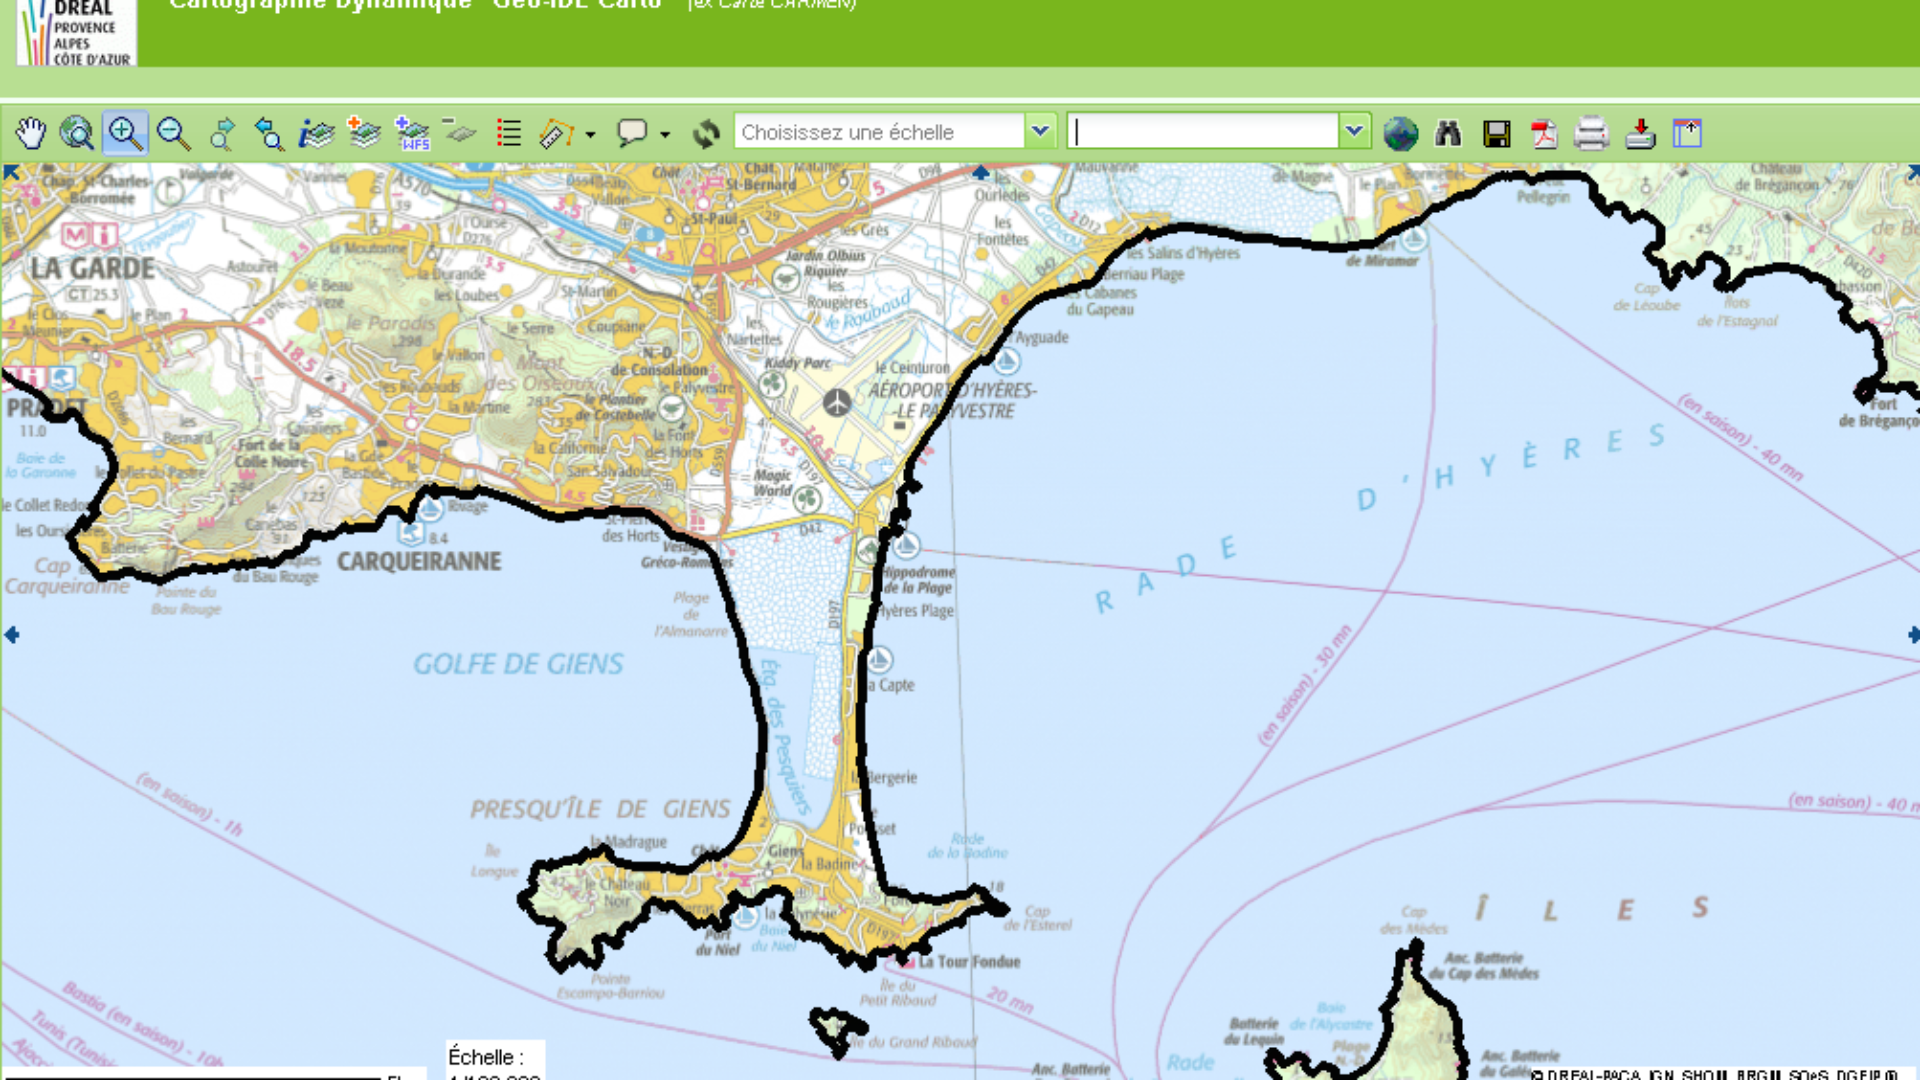Save the map with floppy icon
The height and width of the screenshot is (1080, 1920).
point(1497,133)
